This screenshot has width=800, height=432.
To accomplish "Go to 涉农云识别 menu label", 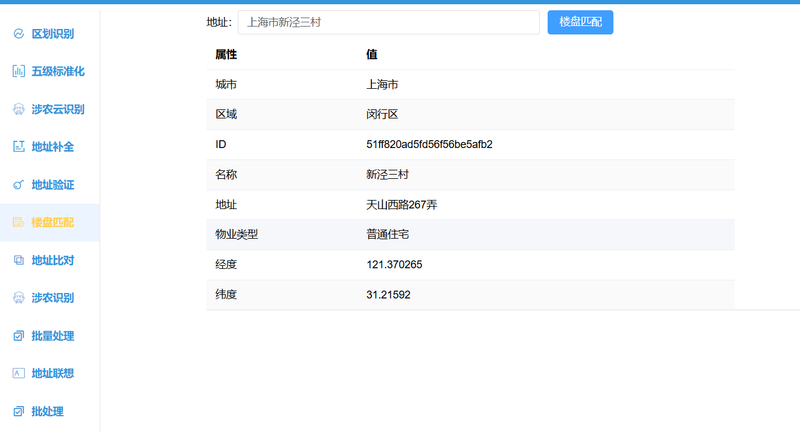I will coord(58,109).
